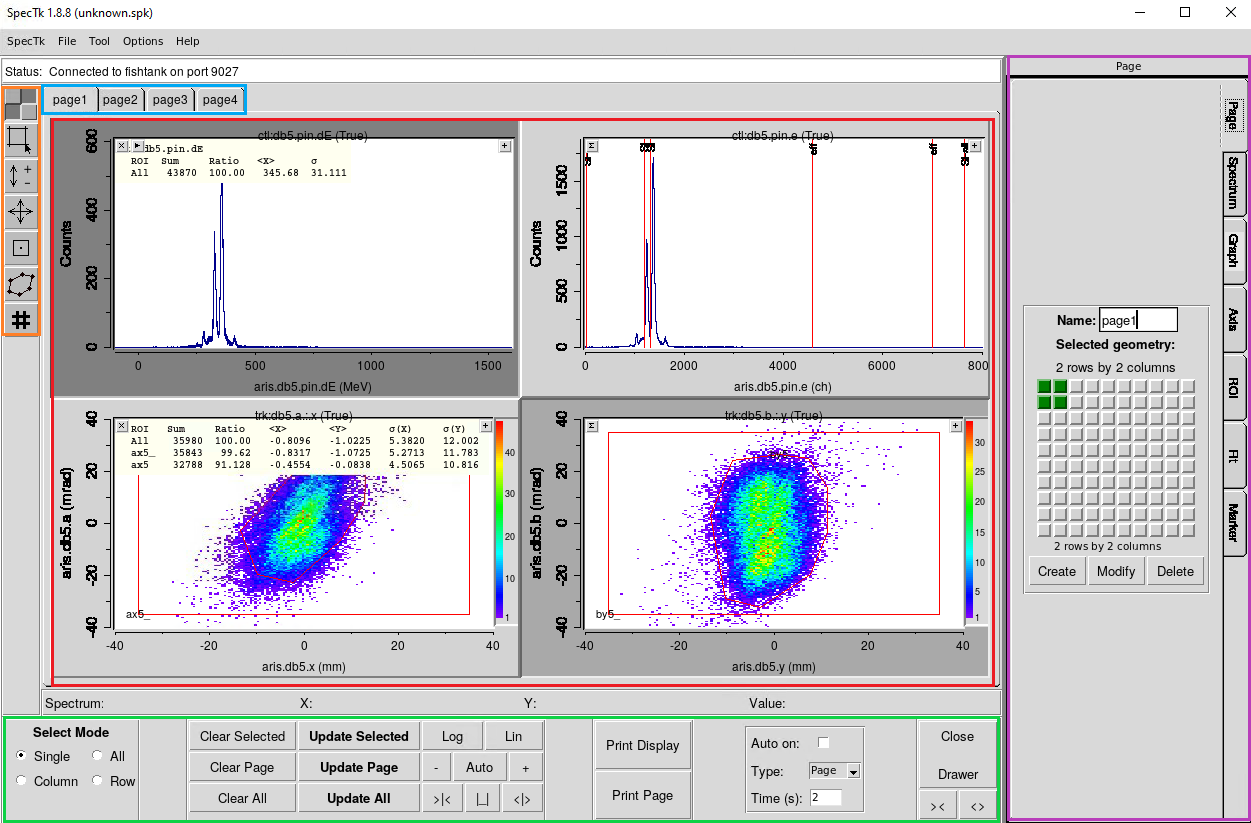Click the hash grid tool icon

(x=21, y=319)
